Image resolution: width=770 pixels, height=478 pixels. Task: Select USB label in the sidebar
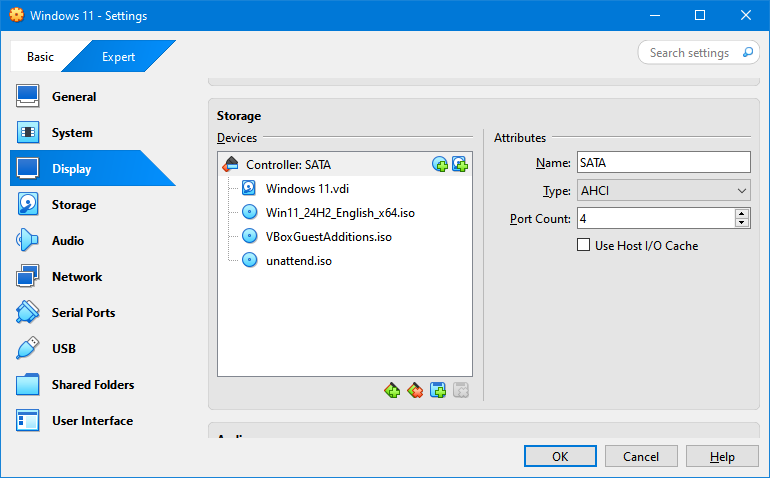click(x=64, y=348)
